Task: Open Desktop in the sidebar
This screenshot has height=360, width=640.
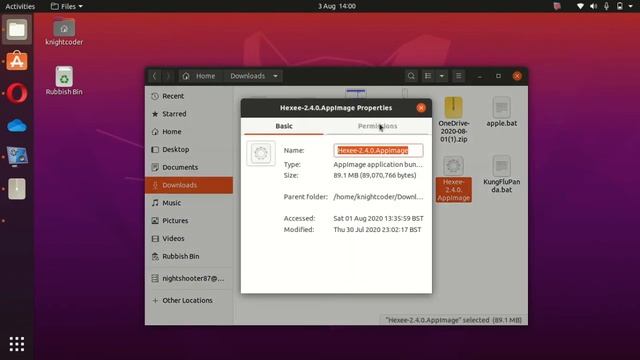Action: [189, 149]
